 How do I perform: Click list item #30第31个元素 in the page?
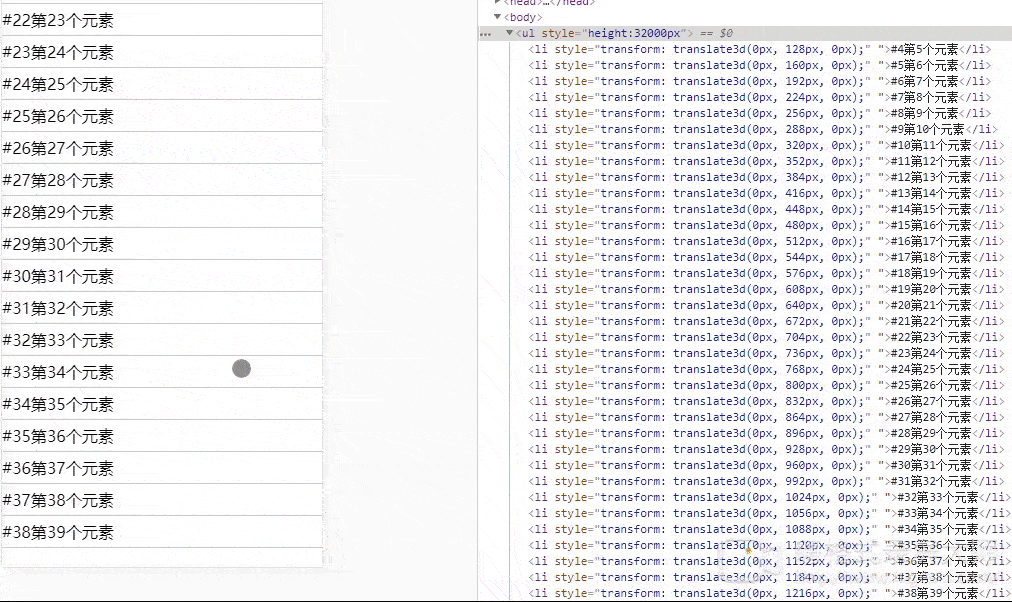point(160,276)
